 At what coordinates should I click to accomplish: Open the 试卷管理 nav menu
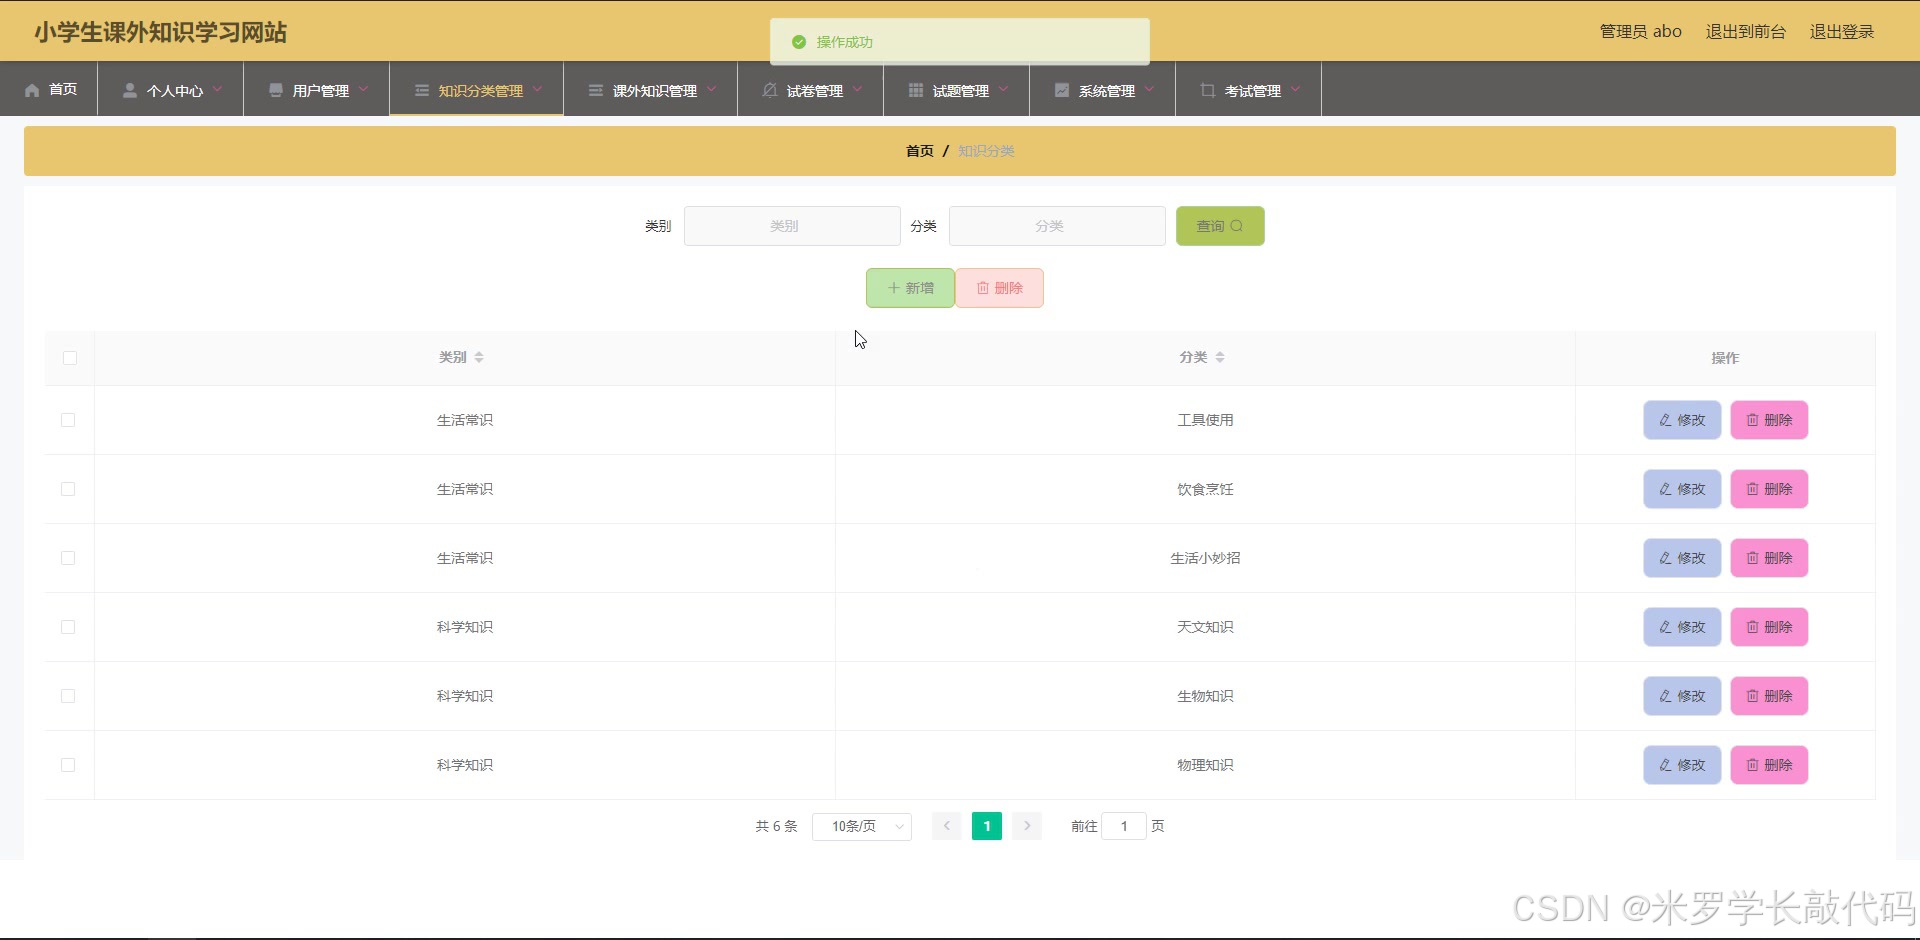pos(811,89)
